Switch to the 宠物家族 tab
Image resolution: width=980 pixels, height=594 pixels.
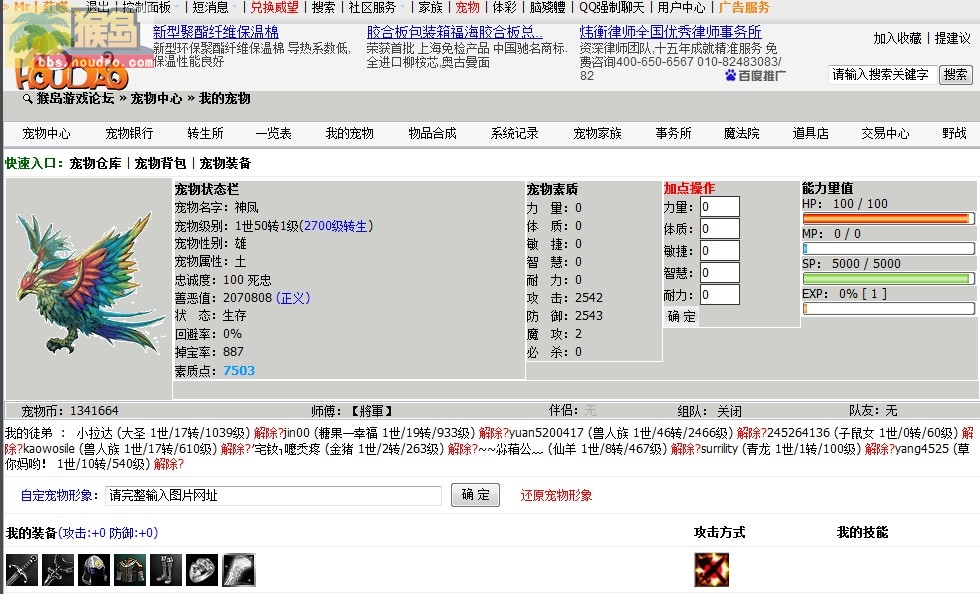pos(597,133)
